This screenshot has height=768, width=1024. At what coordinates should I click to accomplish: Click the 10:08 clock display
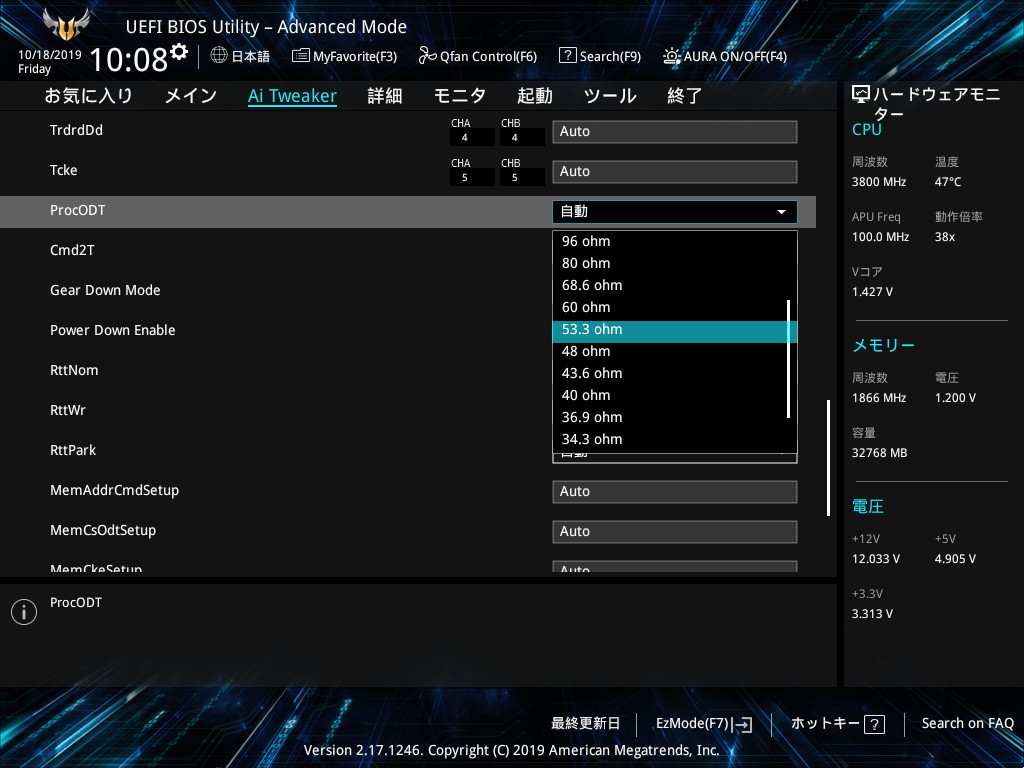(x=129, y=59)
